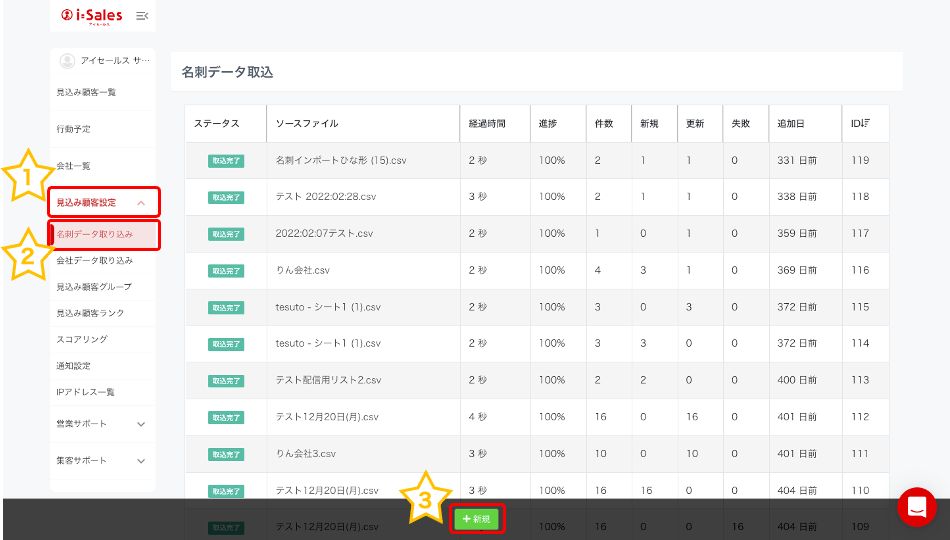Click the i:Sales logo
The width and height of the screenshot is (950, 540).
point(93,15)
